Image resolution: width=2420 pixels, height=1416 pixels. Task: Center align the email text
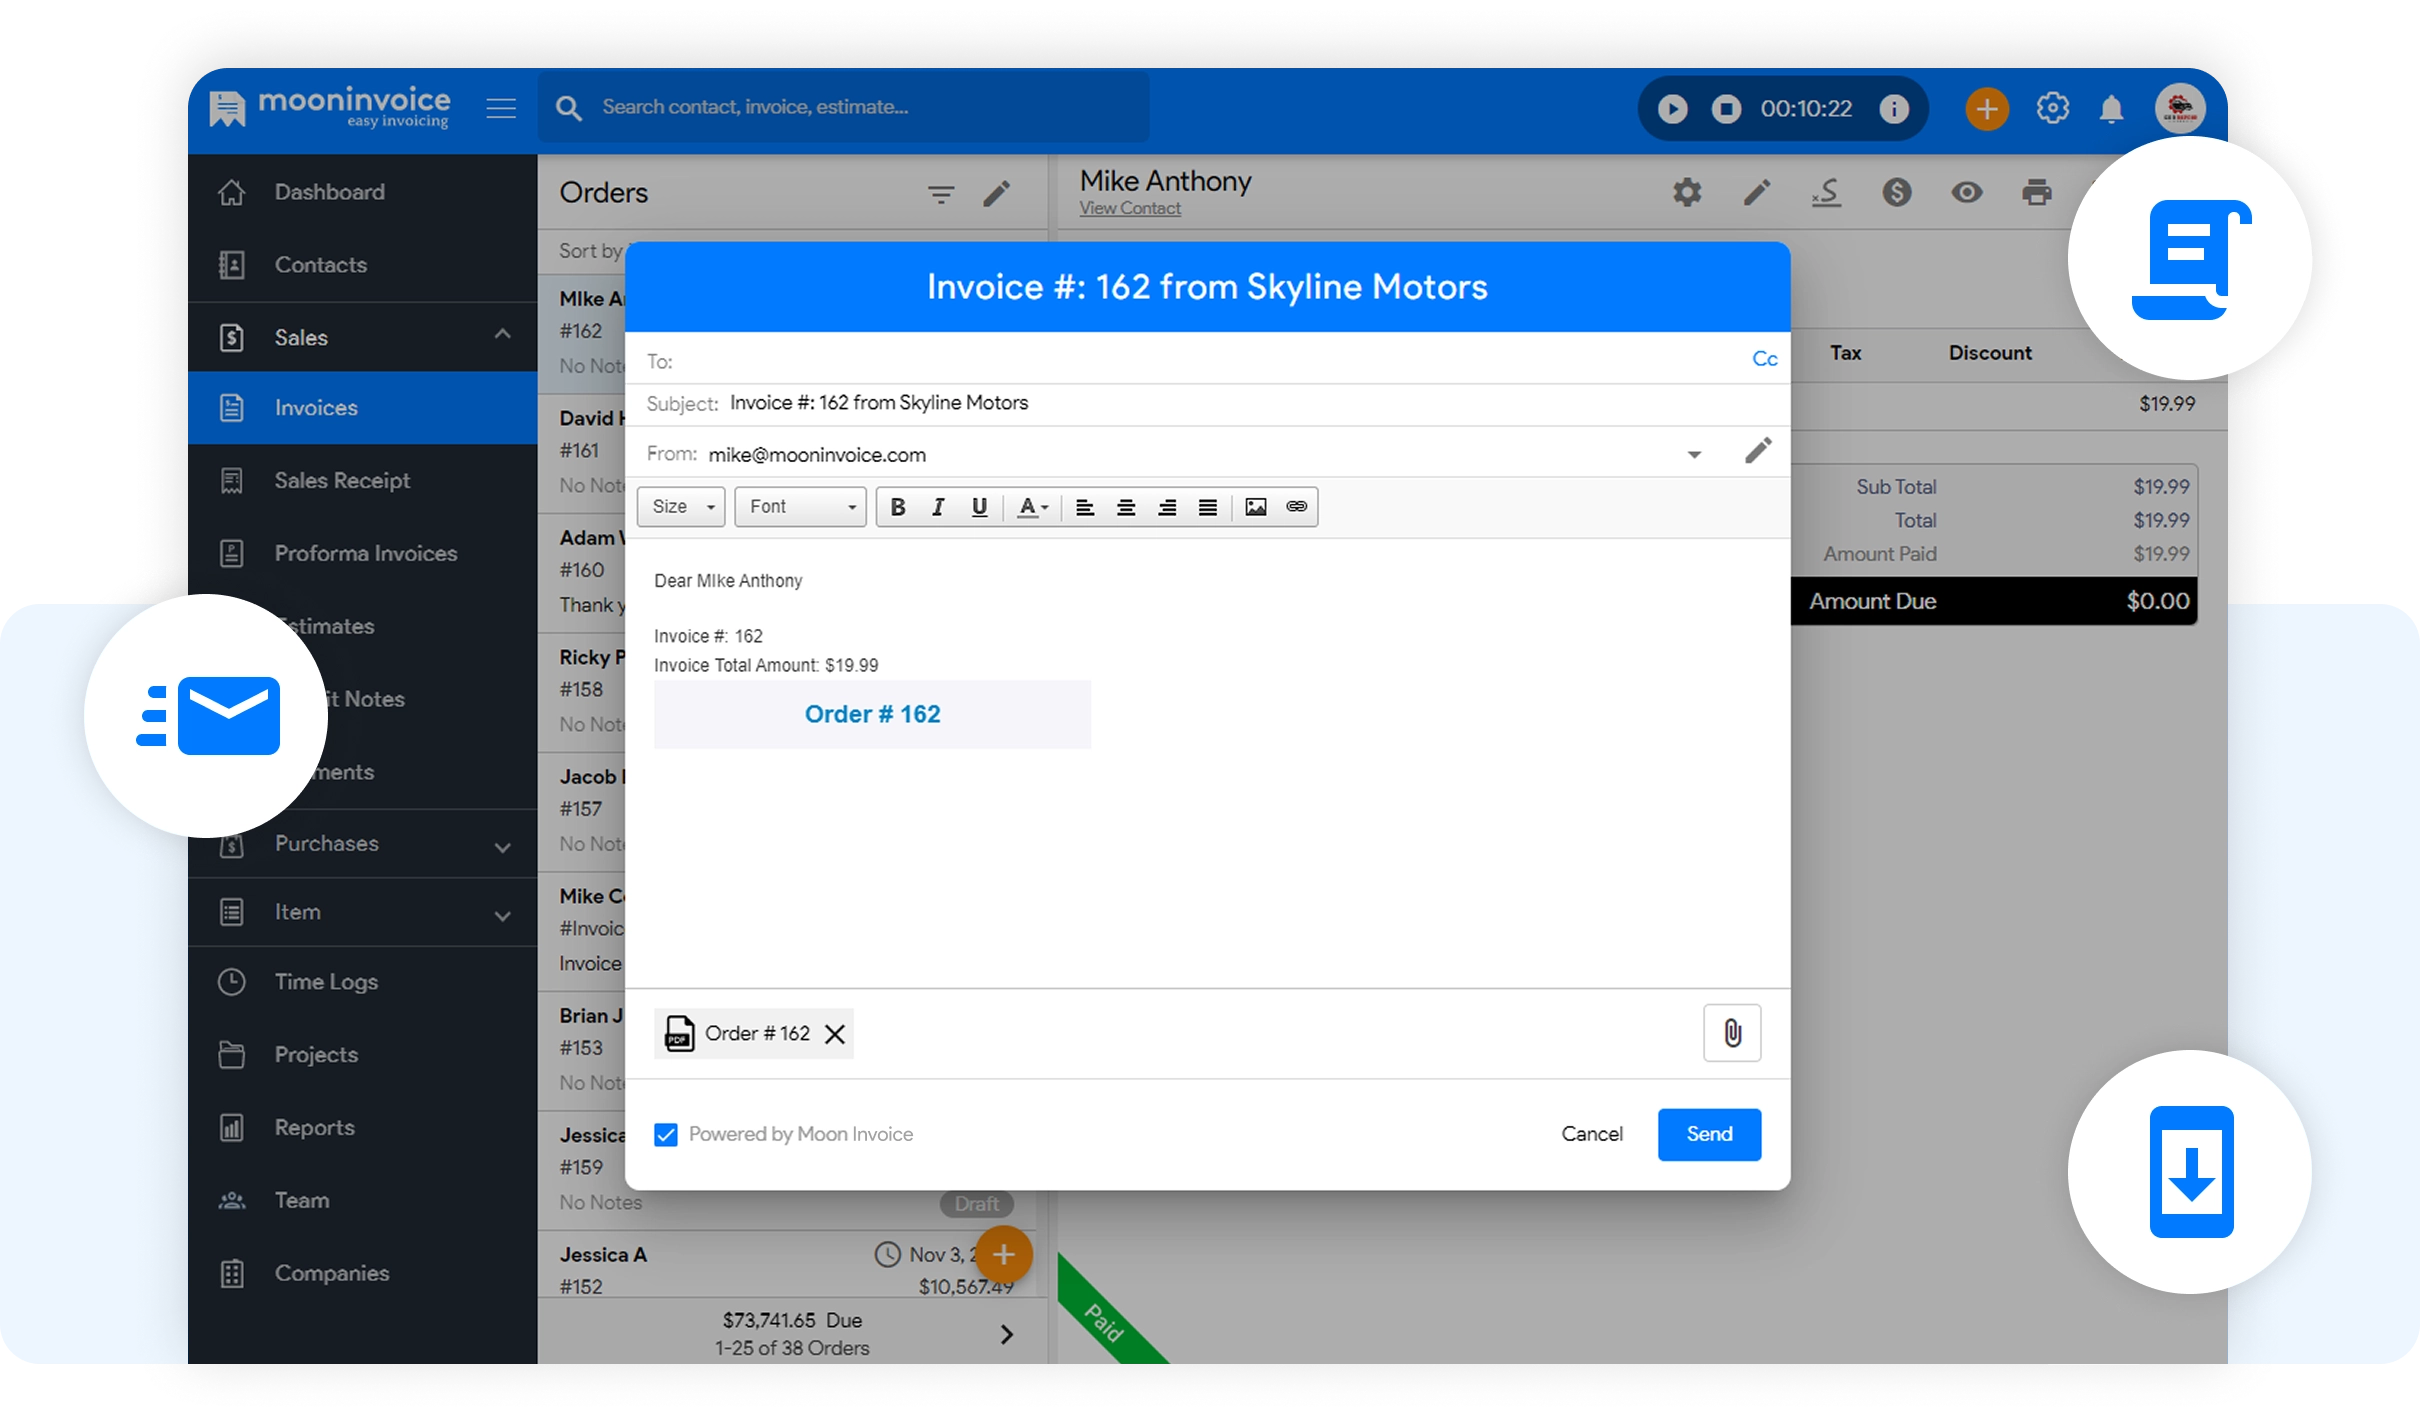point(1125,507)
